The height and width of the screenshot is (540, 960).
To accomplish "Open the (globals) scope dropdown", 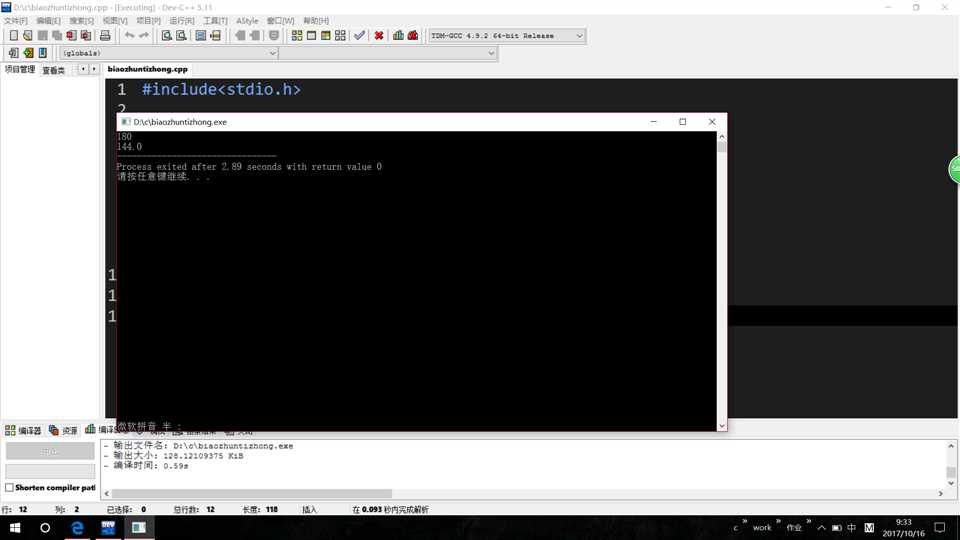I will click(169, 53).
